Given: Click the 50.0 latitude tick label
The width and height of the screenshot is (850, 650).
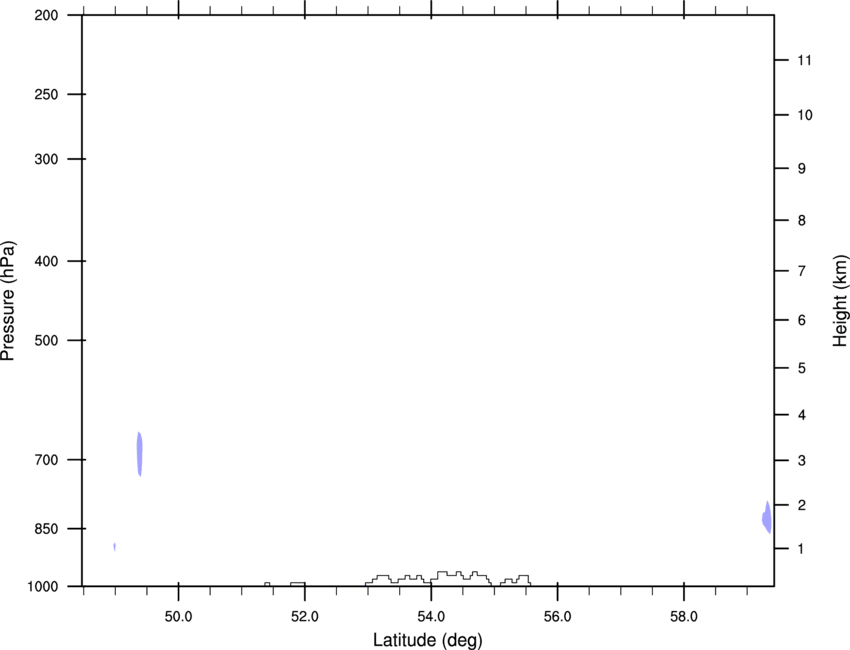Looking at the screenshot, I should tap(178, 616).
